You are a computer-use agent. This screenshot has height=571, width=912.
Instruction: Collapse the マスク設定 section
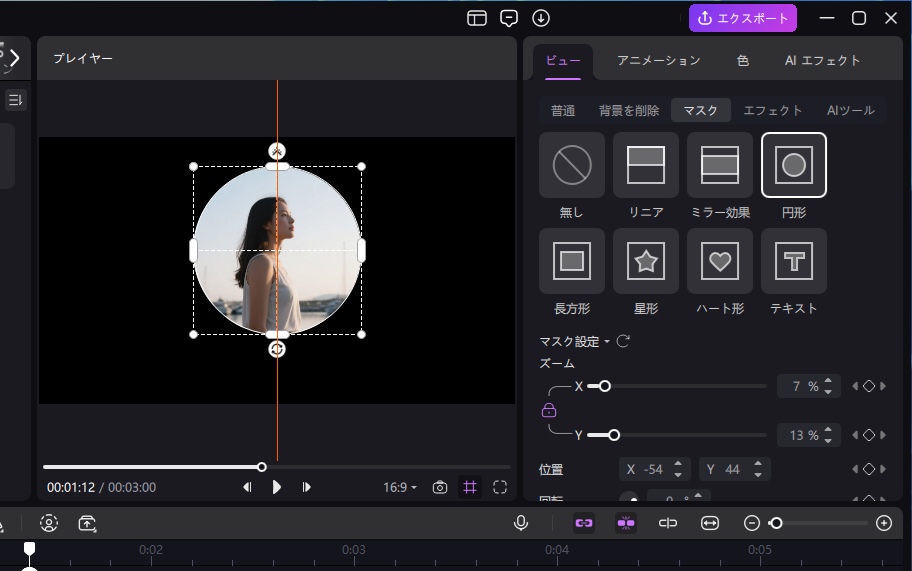607,341
